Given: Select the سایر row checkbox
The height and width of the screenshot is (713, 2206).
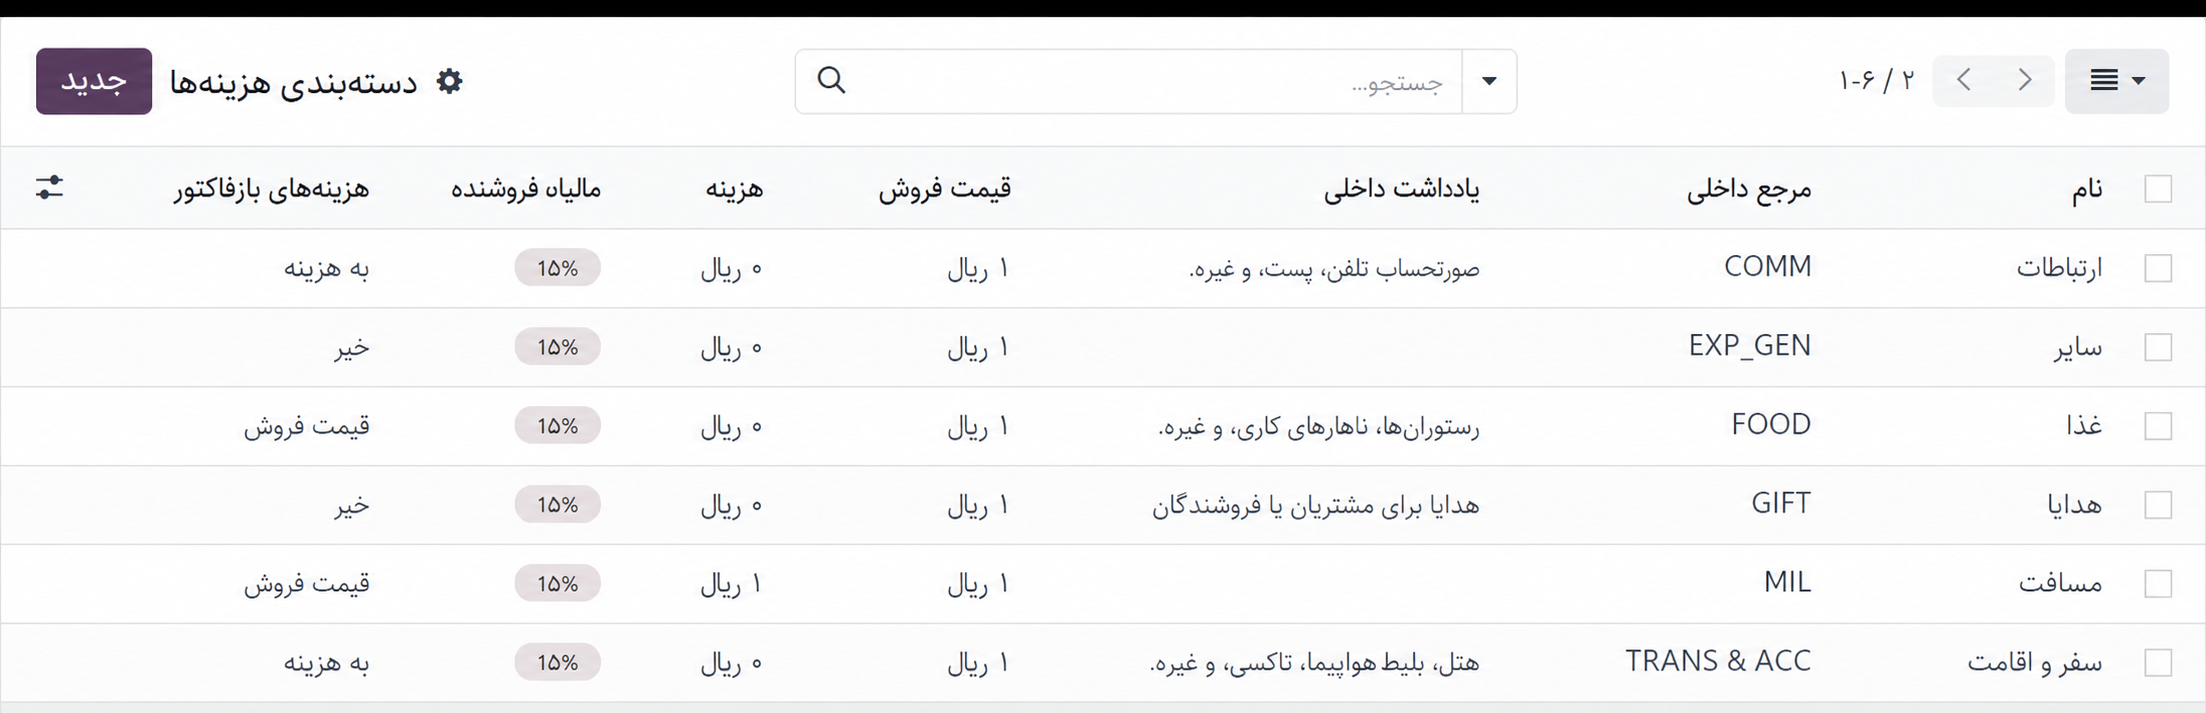Looking at the screenshot, I should [2158, 347].
